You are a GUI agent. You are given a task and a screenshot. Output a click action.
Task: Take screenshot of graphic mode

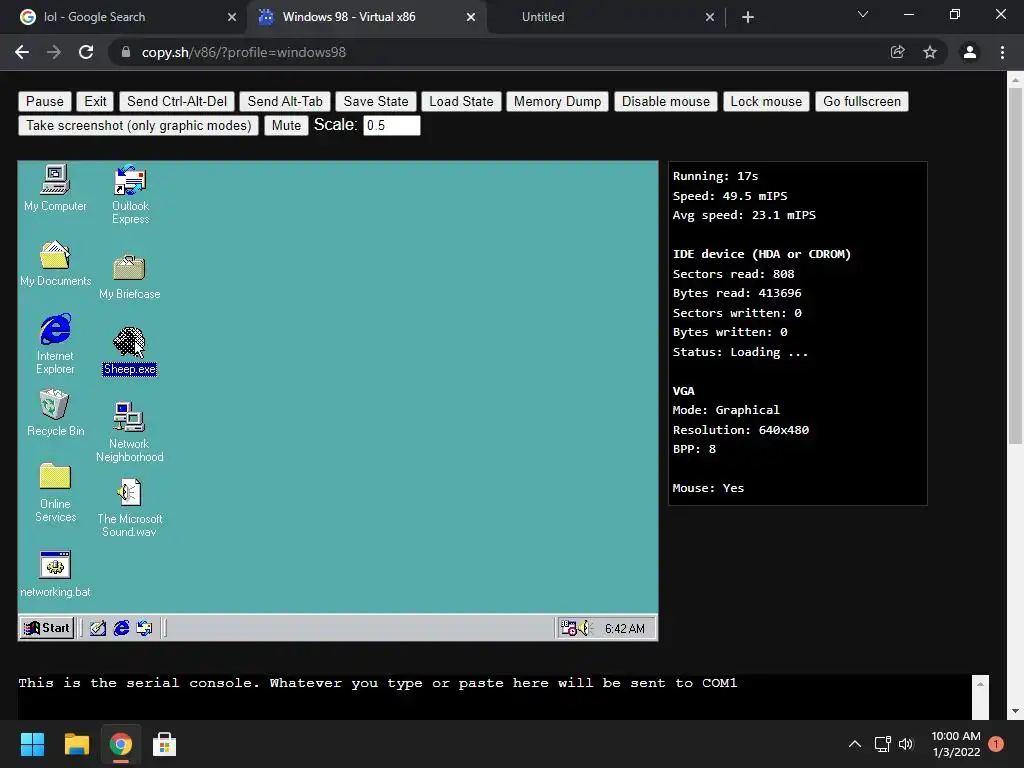(138, 125)
